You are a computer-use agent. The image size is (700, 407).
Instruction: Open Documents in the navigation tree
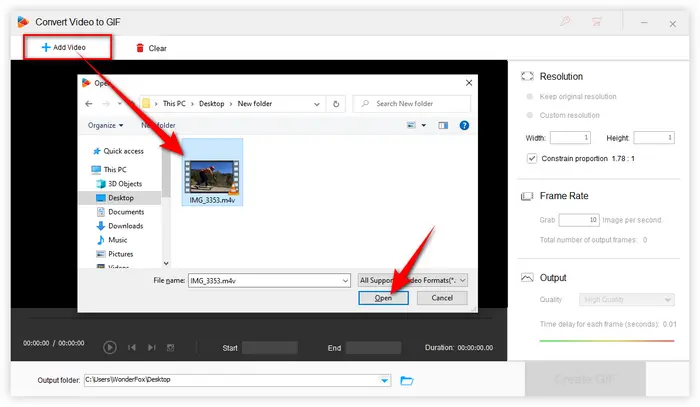(121, 212)
